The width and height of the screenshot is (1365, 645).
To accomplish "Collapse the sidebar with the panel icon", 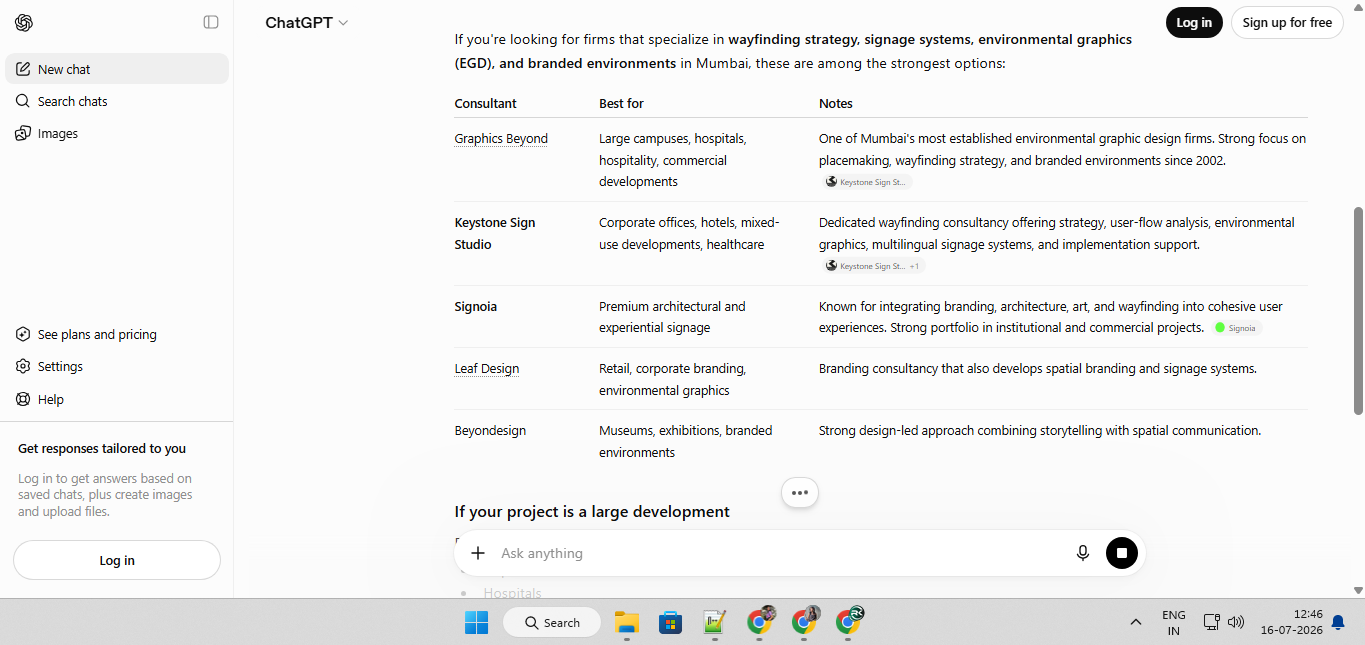I will coord(211,22).
